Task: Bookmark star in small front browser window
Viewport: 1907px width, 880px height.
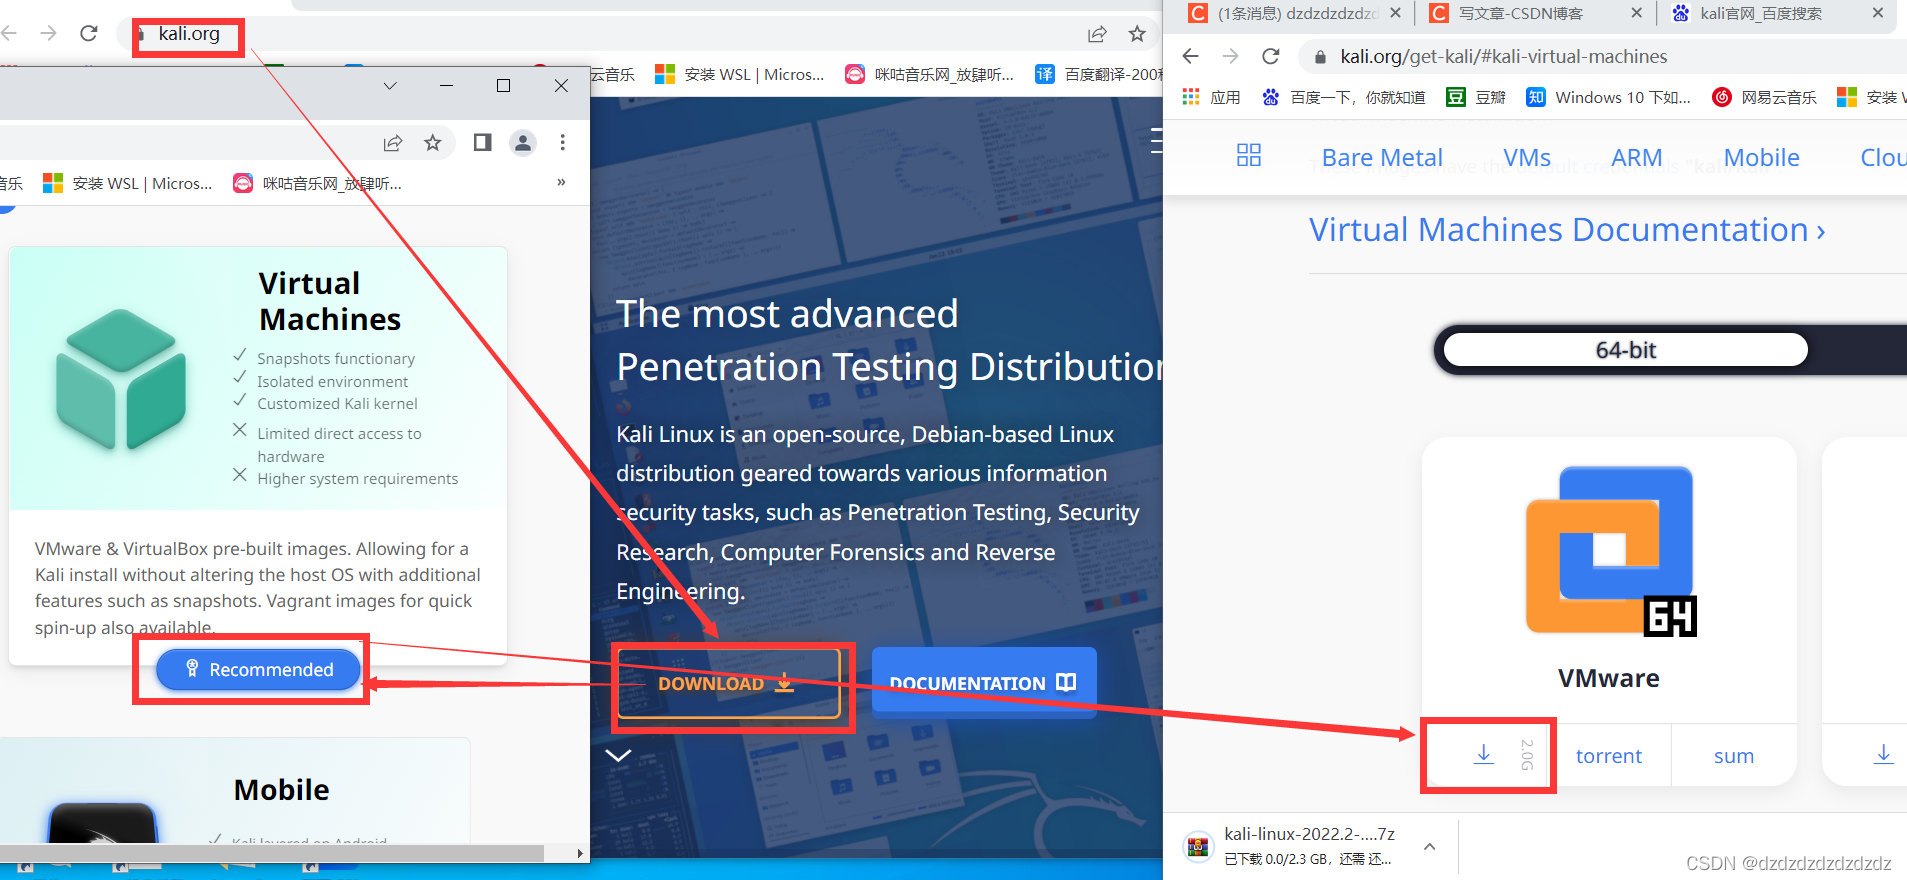Action: (433, 143)
